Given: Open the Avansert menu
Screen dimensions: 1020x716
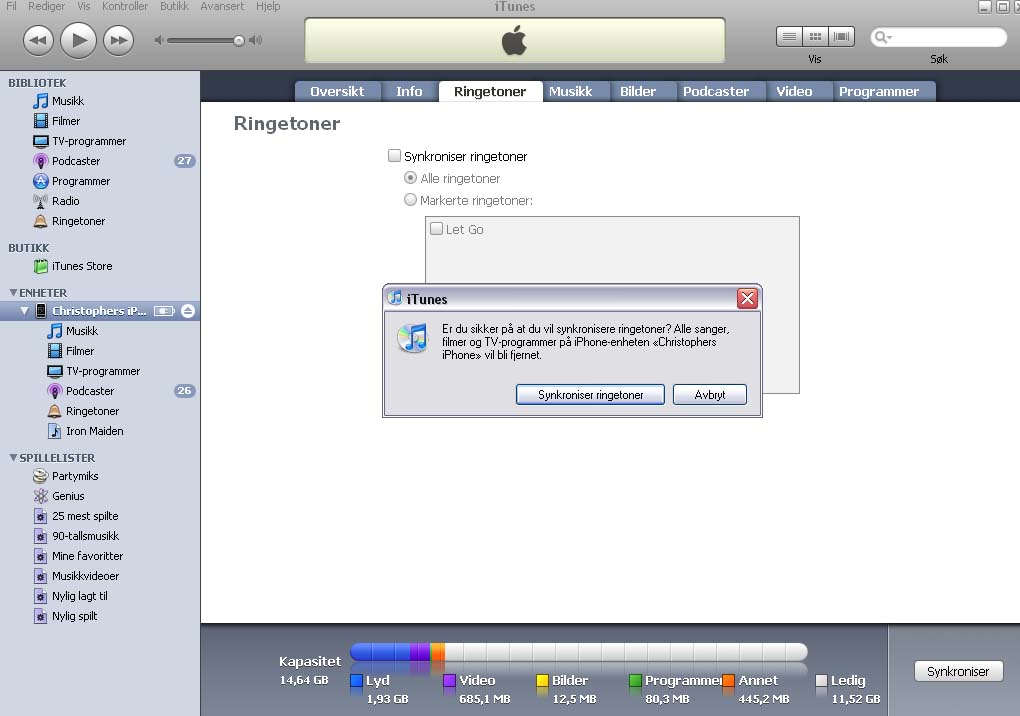Looking at the screenshot, I should point(222,6).
